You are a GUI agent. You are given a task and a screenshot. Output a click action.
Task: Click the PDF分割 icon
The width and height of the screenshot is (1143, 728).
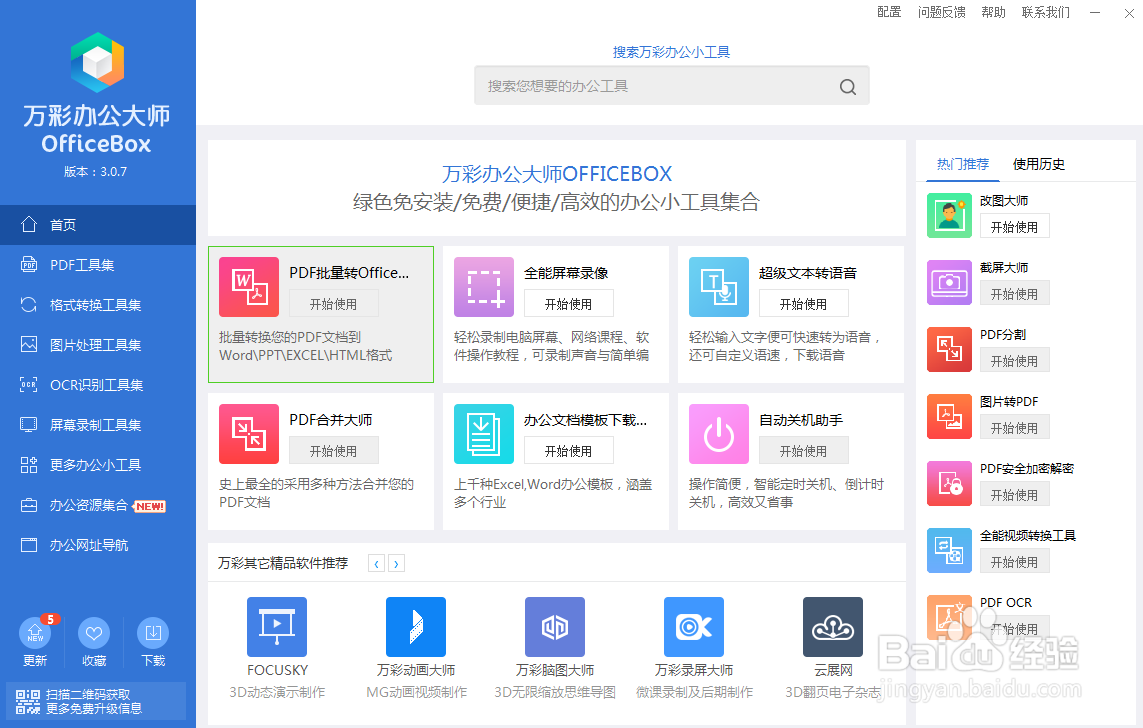pos(949,350)
